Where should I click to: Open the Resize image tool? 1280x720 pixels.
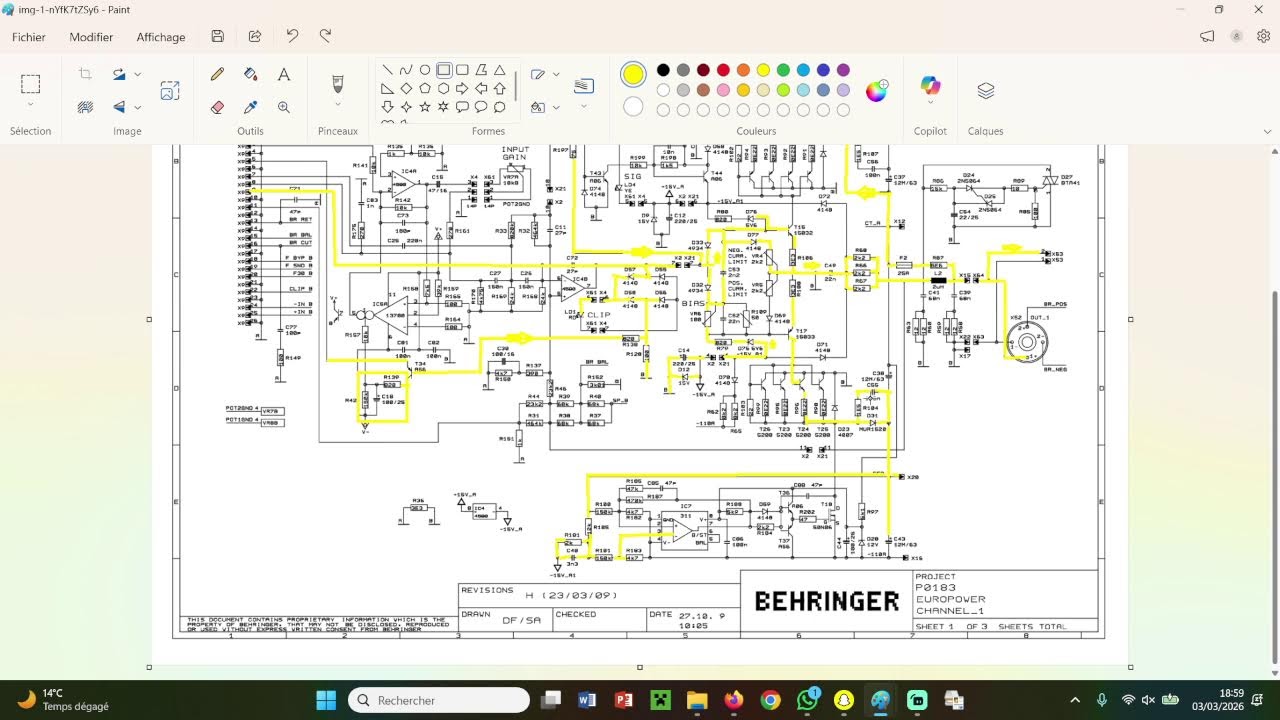click(x=170, y=91)
